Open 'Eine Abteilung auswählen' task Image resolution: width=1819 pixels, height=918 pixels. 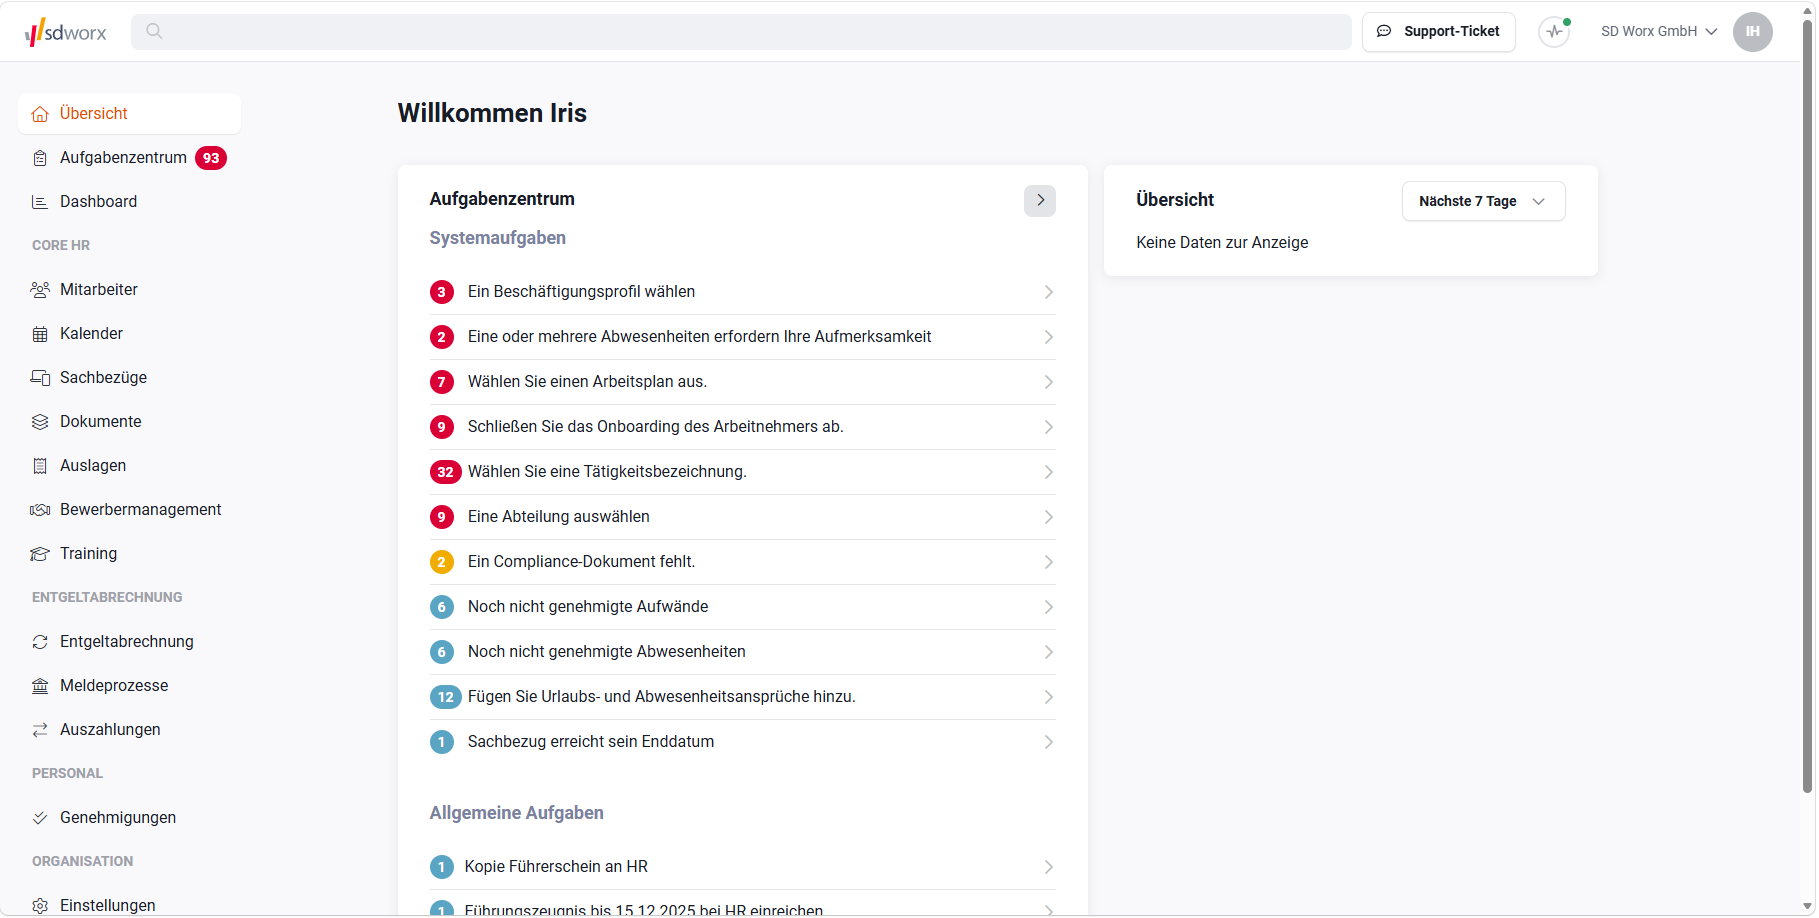[x=742, y=517]
